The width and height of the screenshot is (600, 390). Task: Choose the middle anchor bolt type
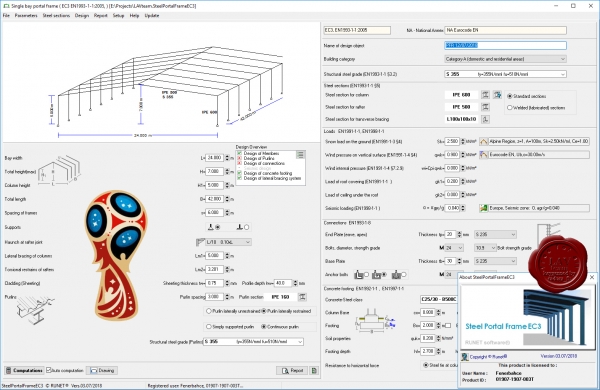pyautogui.click(x=384, y=274)
